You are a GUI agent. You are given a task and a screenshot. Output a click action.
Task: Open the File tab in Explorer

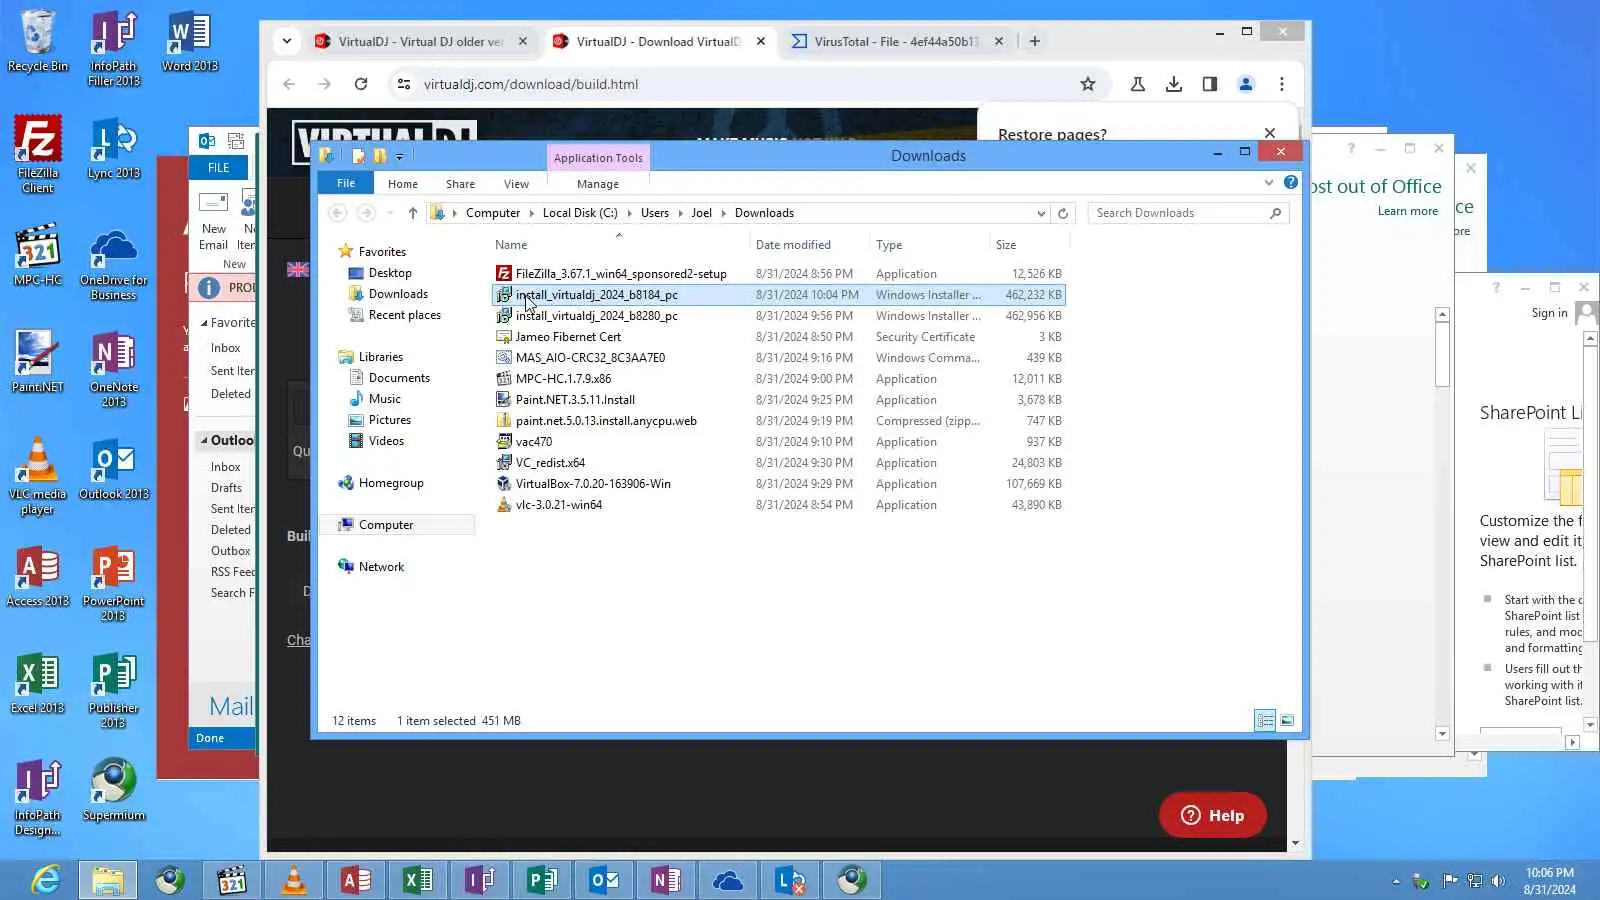coord(346,184)
